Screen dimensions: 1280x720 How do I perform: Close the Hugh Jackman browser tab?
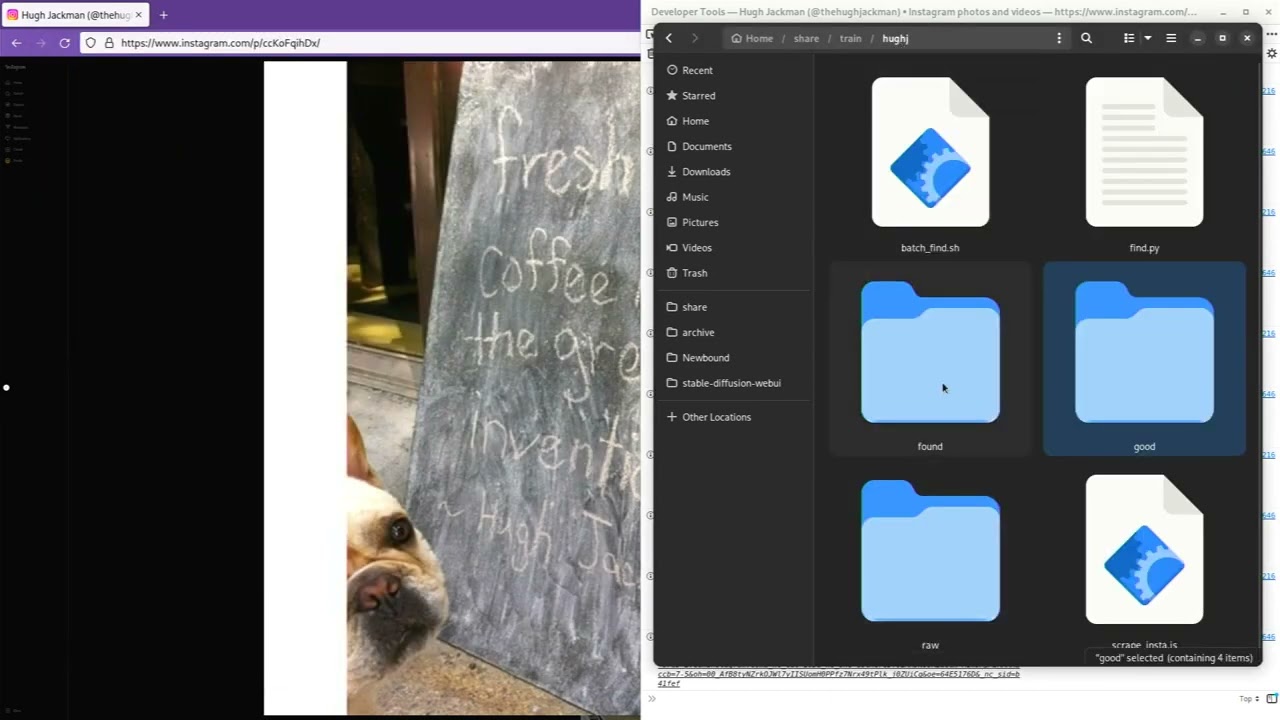click(138, 15)
